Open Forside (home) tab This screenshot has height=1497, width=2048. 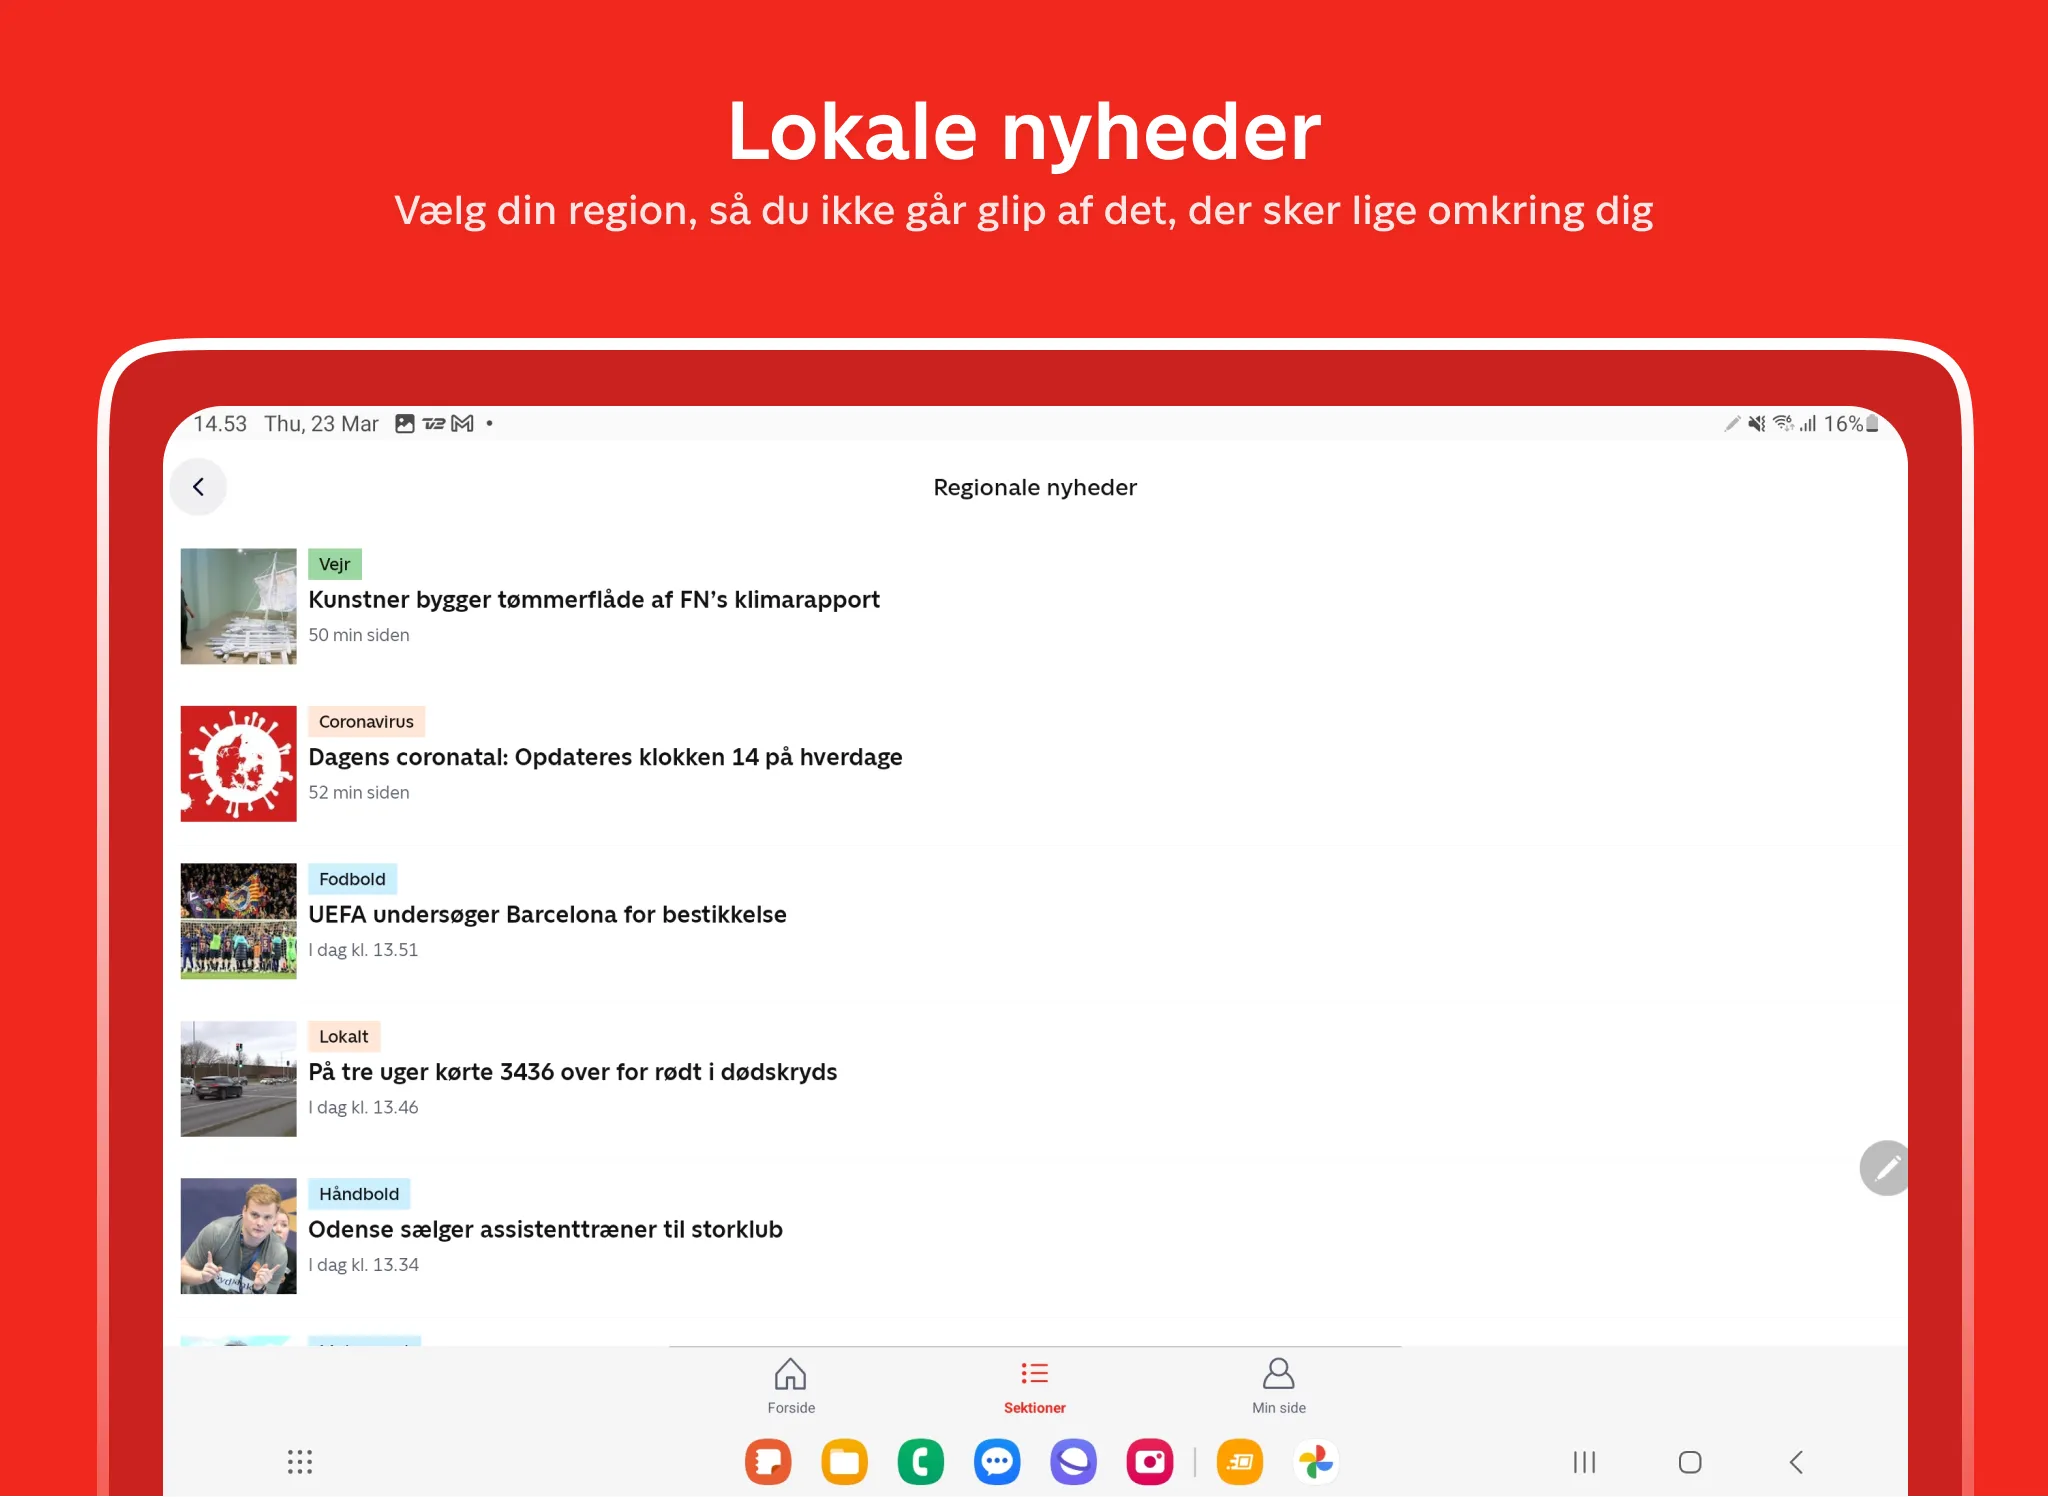coord(790,1384)
